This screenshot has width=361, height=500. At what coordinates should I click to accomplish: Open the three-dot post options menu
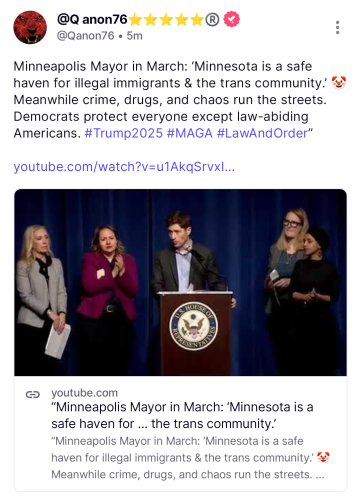click(x=337, y=27)
